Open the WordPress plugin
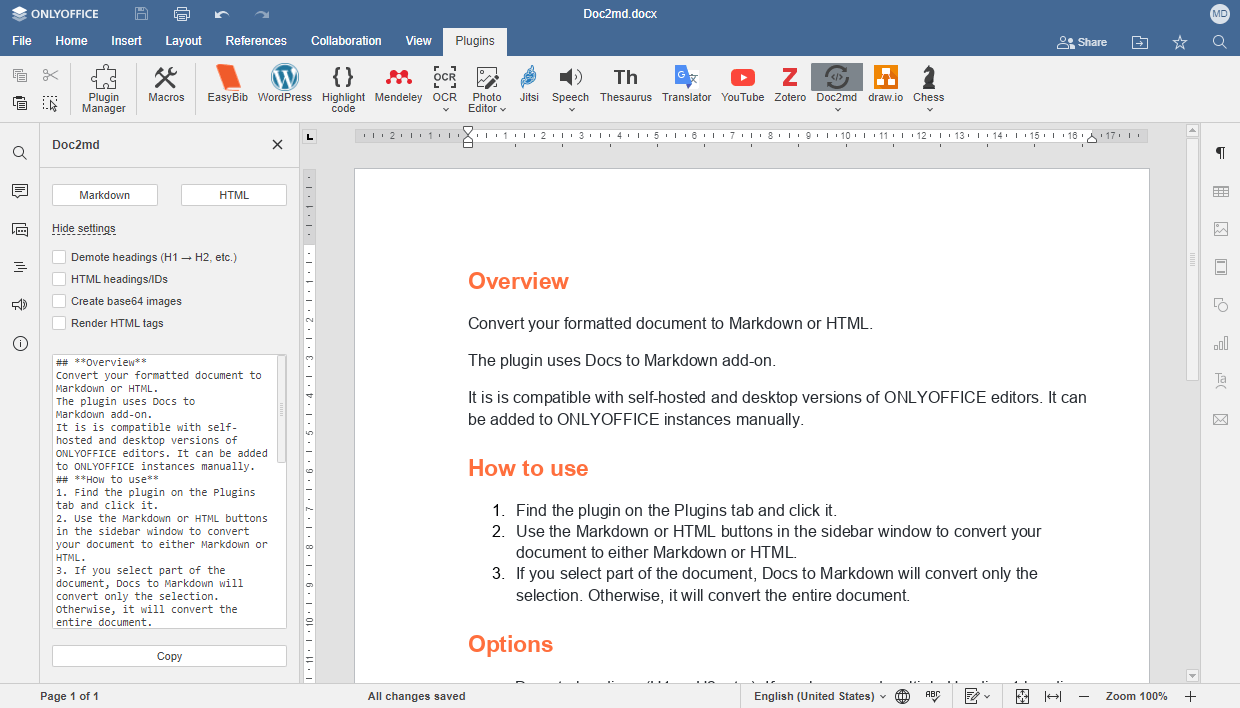This screenshot has width=1240, height=708. tap(285, 85)
